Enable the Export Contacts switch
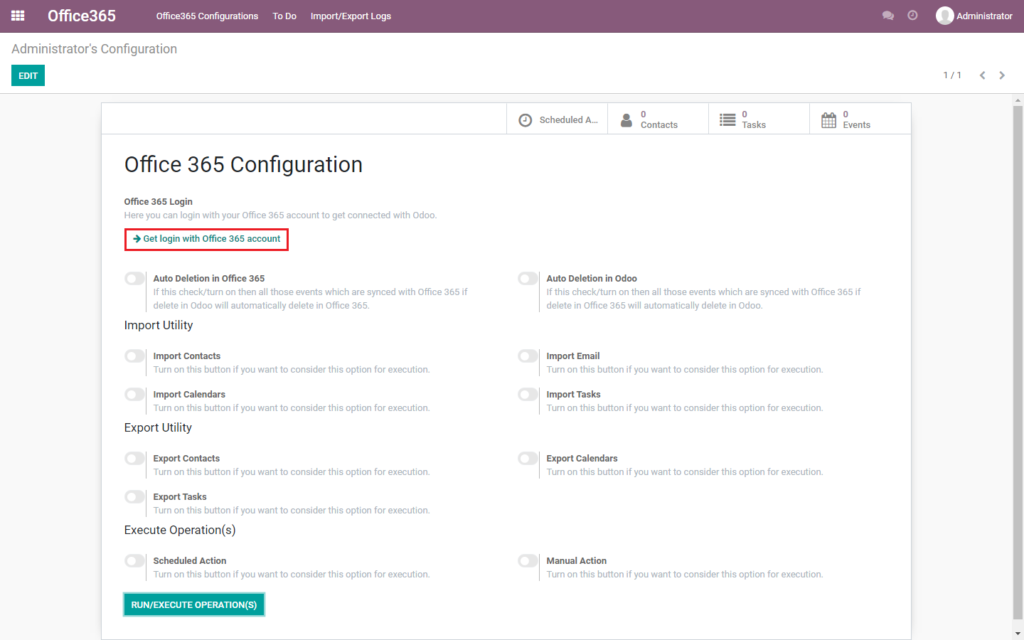 tap(135, 458)
